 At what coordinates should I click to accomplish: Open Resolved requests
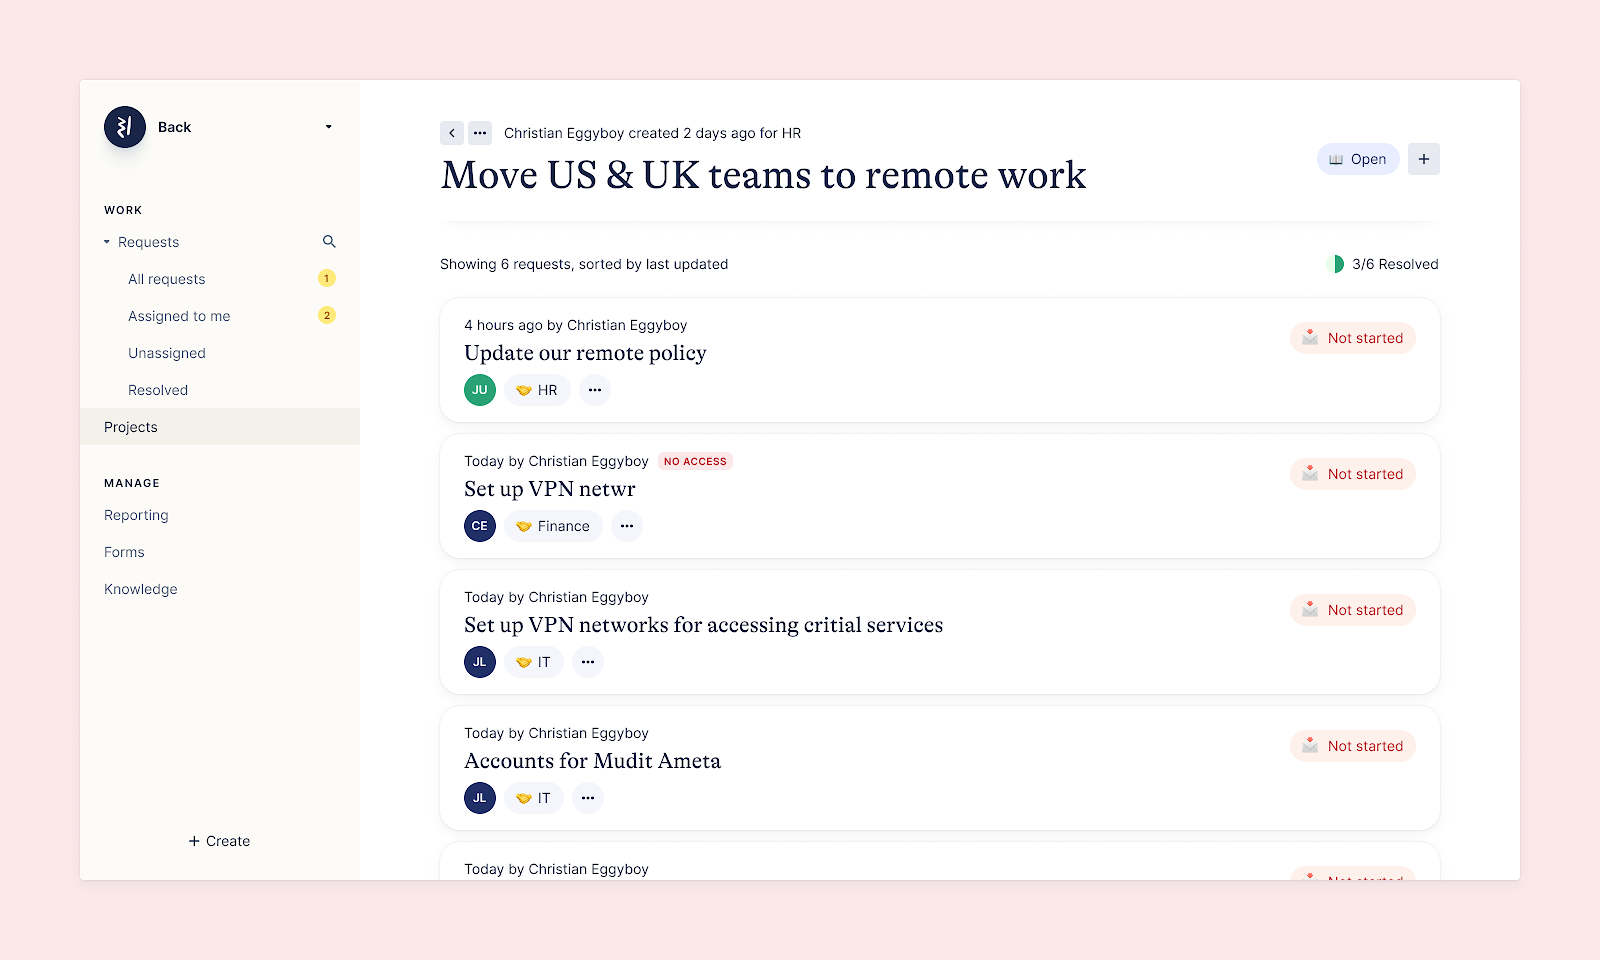point(158,390)
